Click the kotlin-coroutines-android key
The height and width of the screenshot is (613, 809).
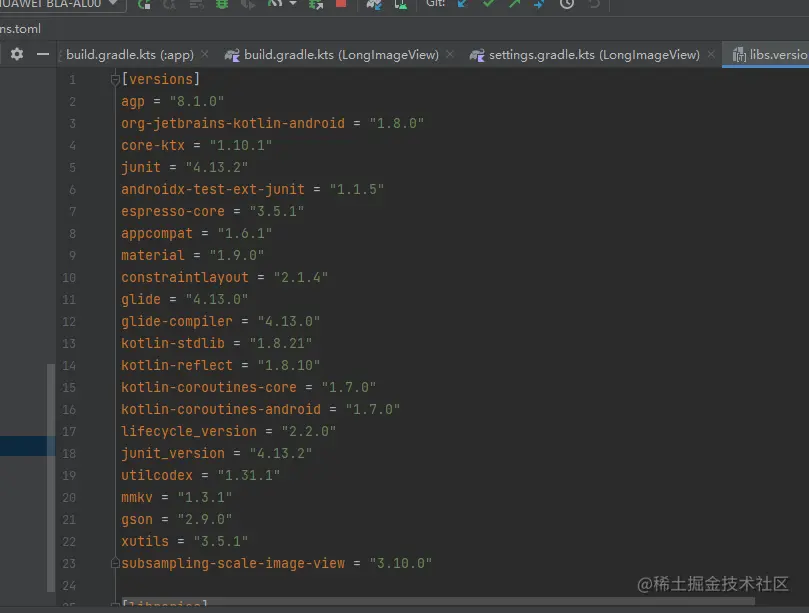click(221, 410)
